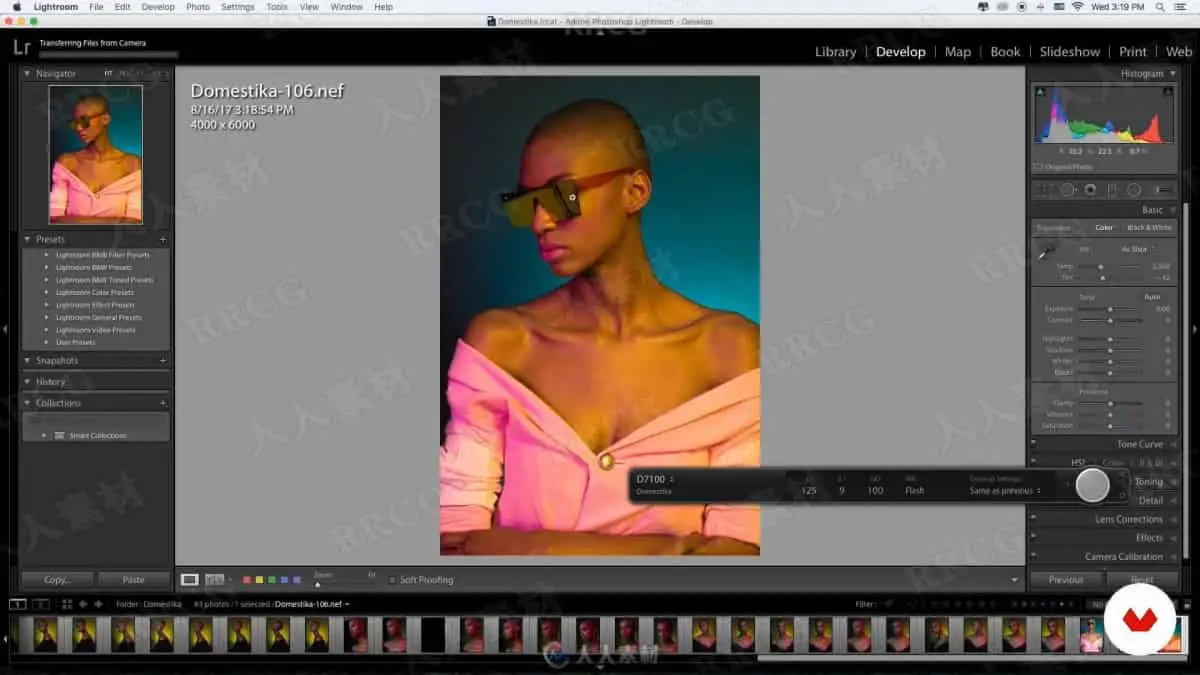The image size is (1200, 675).
Task: Set Navigator zoom to FIT
Action: (x=108, y=73)
